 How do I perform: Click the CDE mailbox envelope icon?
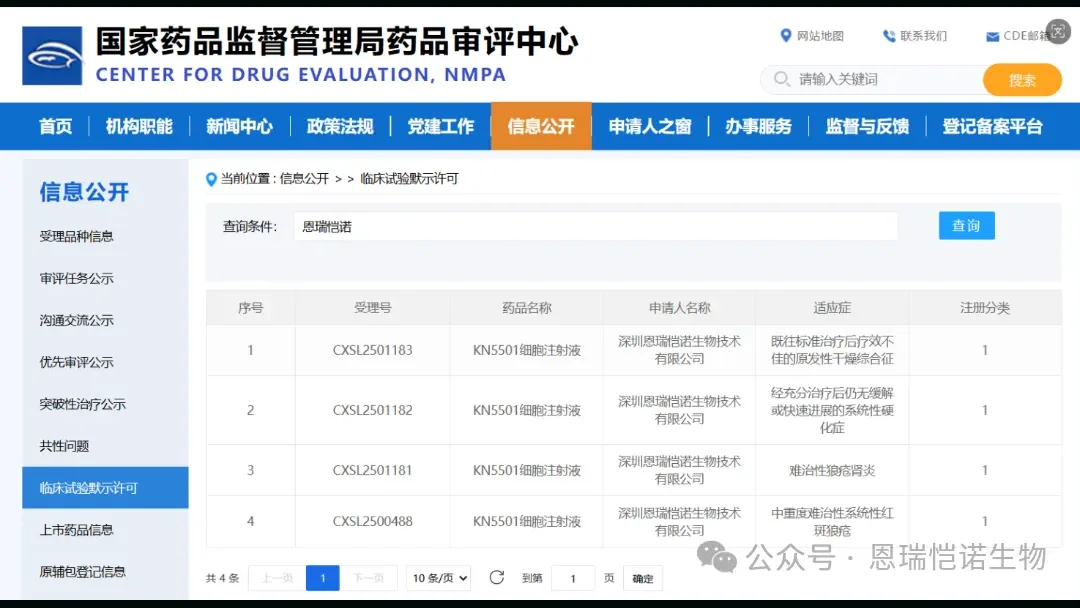992,37
